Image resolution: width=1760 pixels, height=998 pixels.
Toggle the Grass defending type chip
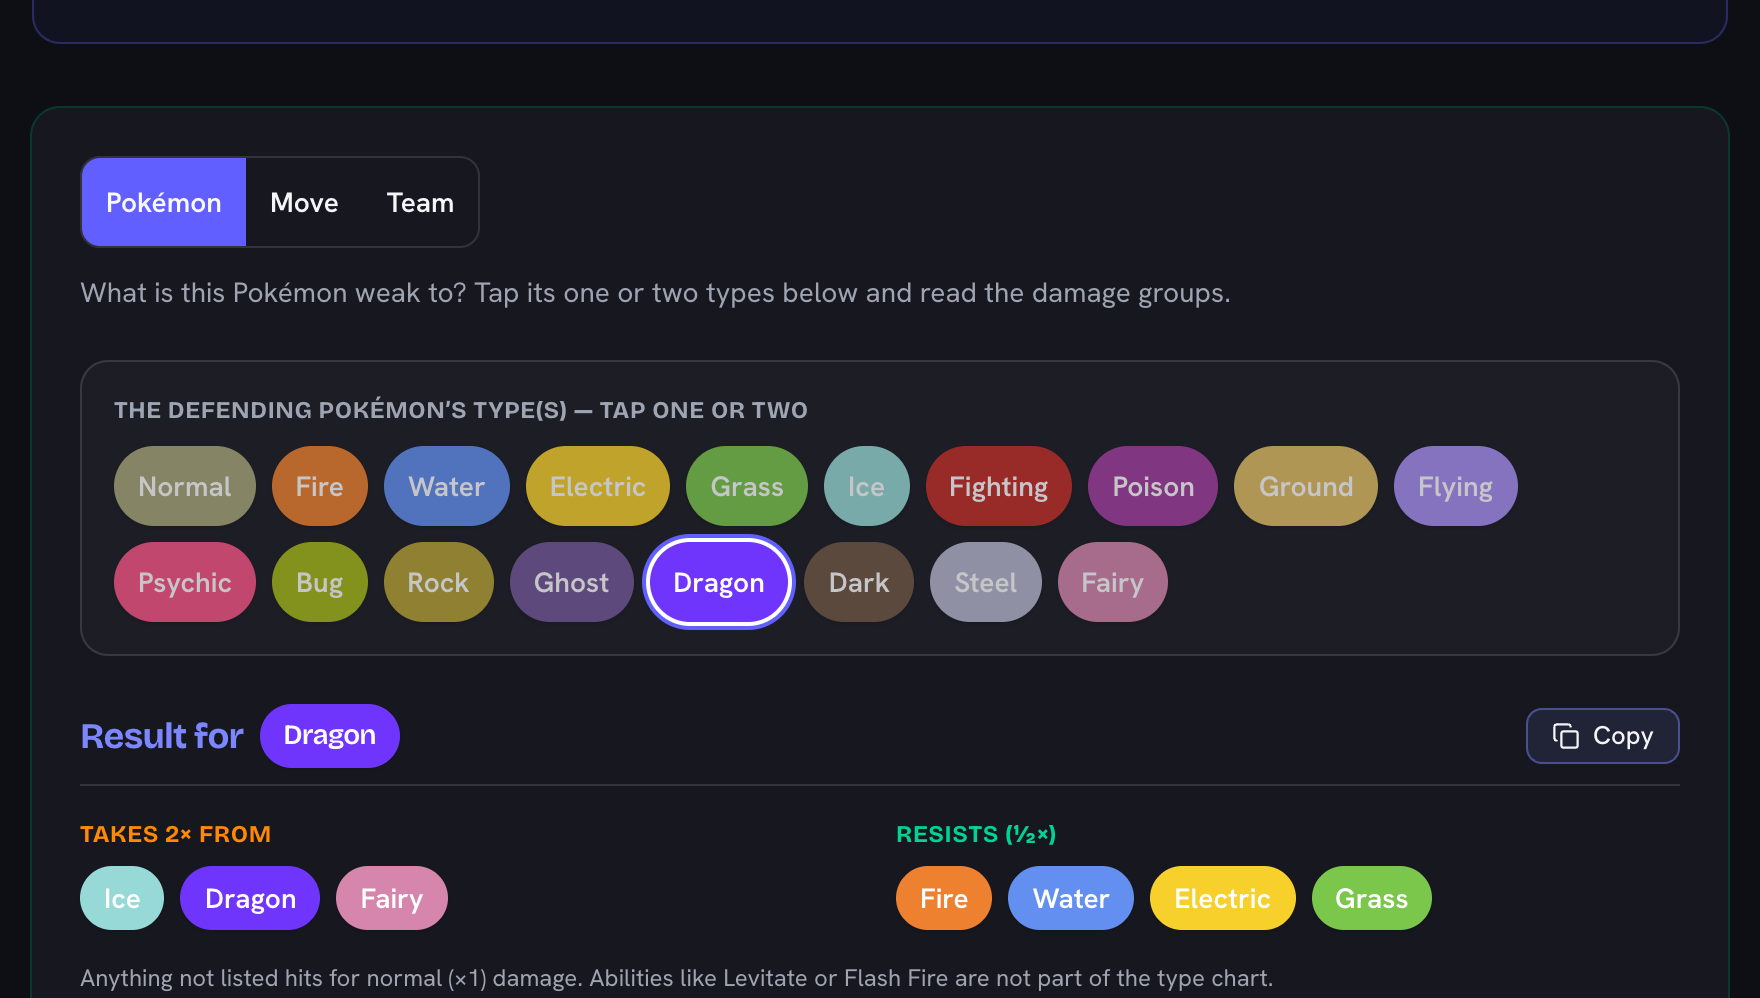click(747, 486)
